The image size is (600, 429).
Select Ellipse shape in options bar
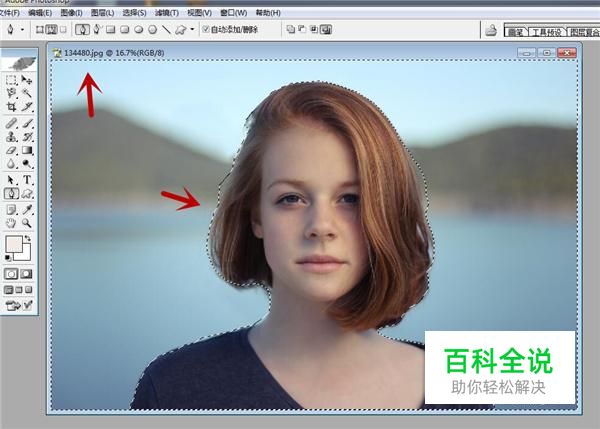click(139, 29)
